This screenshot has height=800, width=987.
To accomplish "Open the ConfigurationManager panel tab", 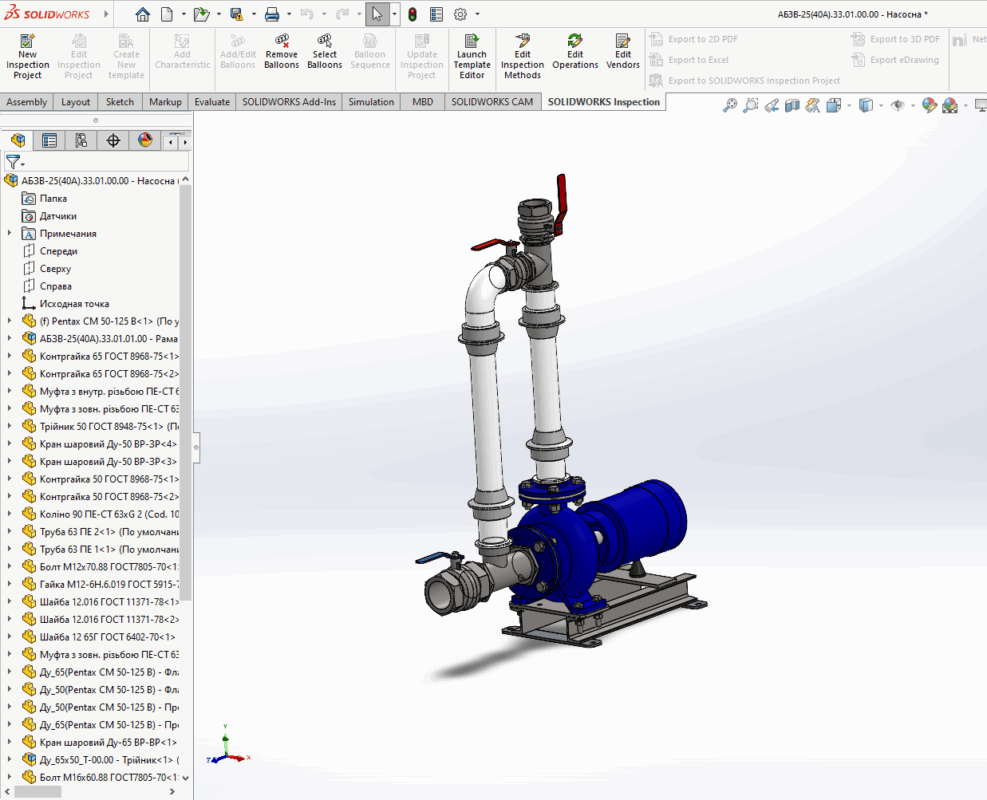I will (x=81, y=141).
